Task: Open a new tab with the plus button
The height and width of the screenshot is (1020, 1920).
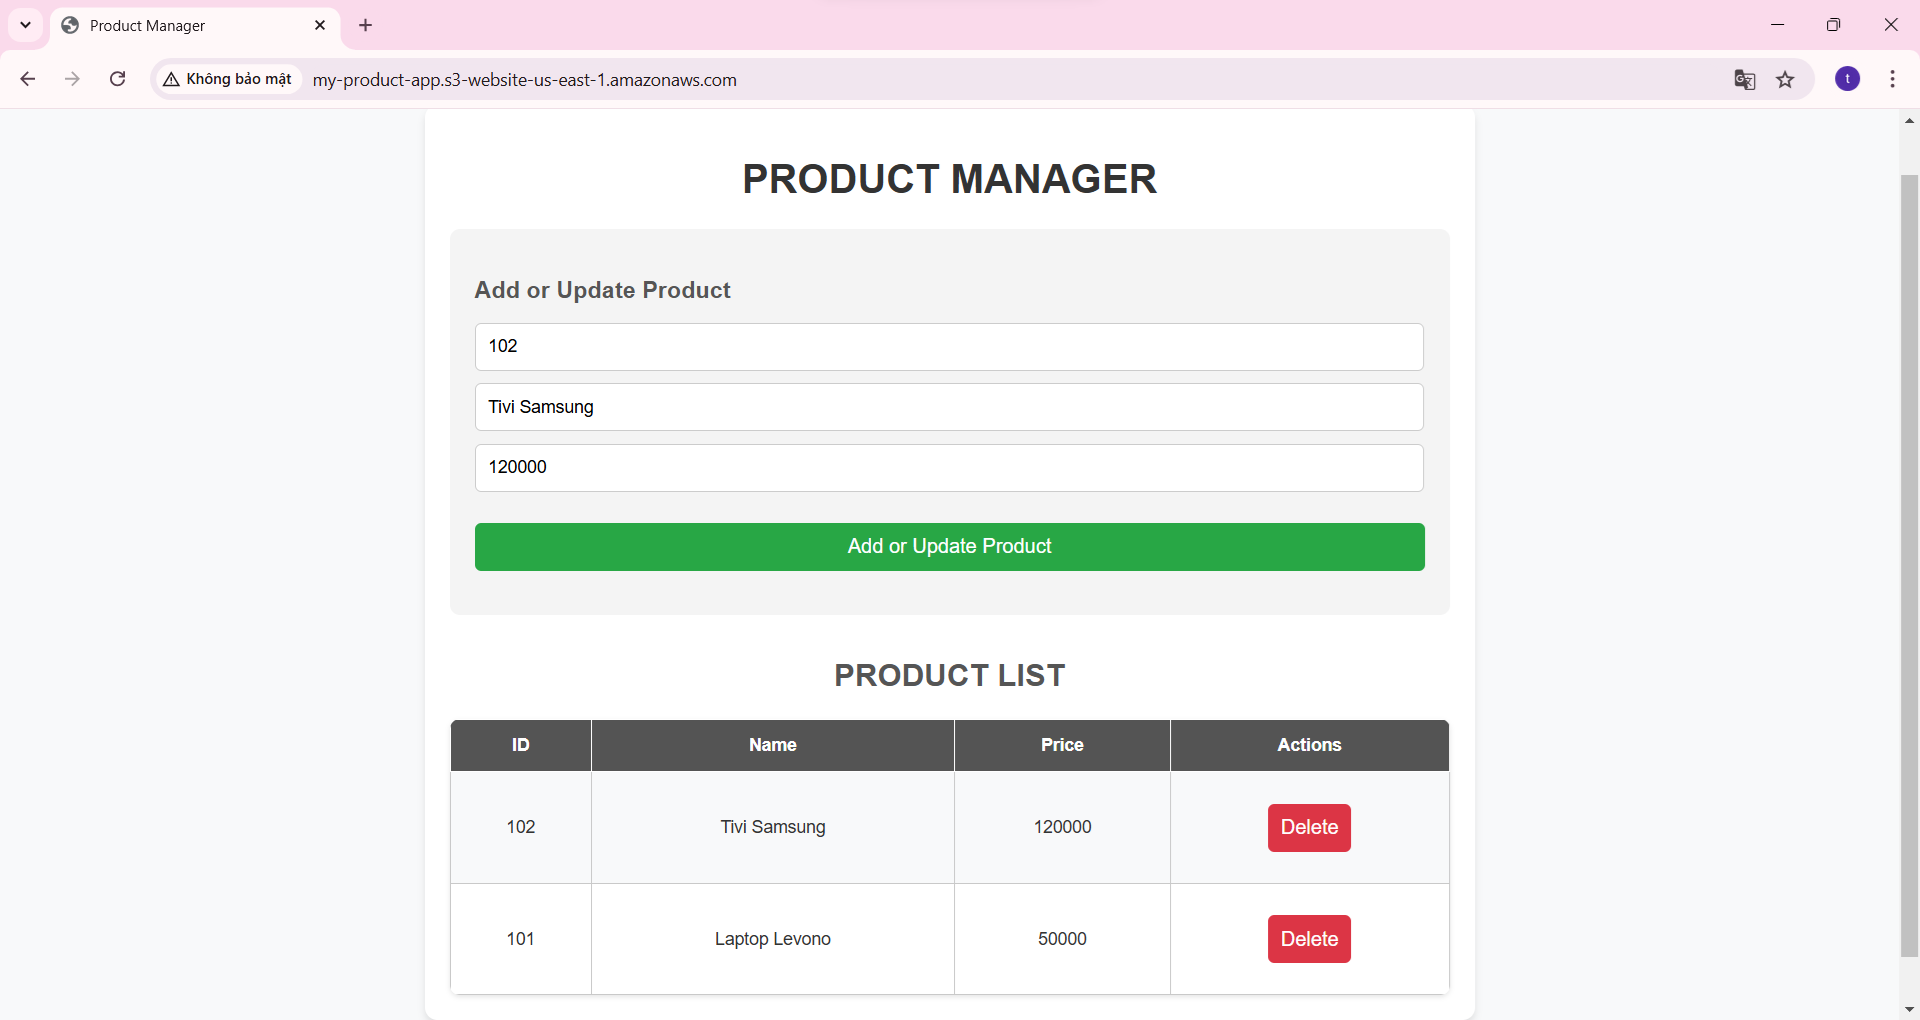Action: pos(366,25)
